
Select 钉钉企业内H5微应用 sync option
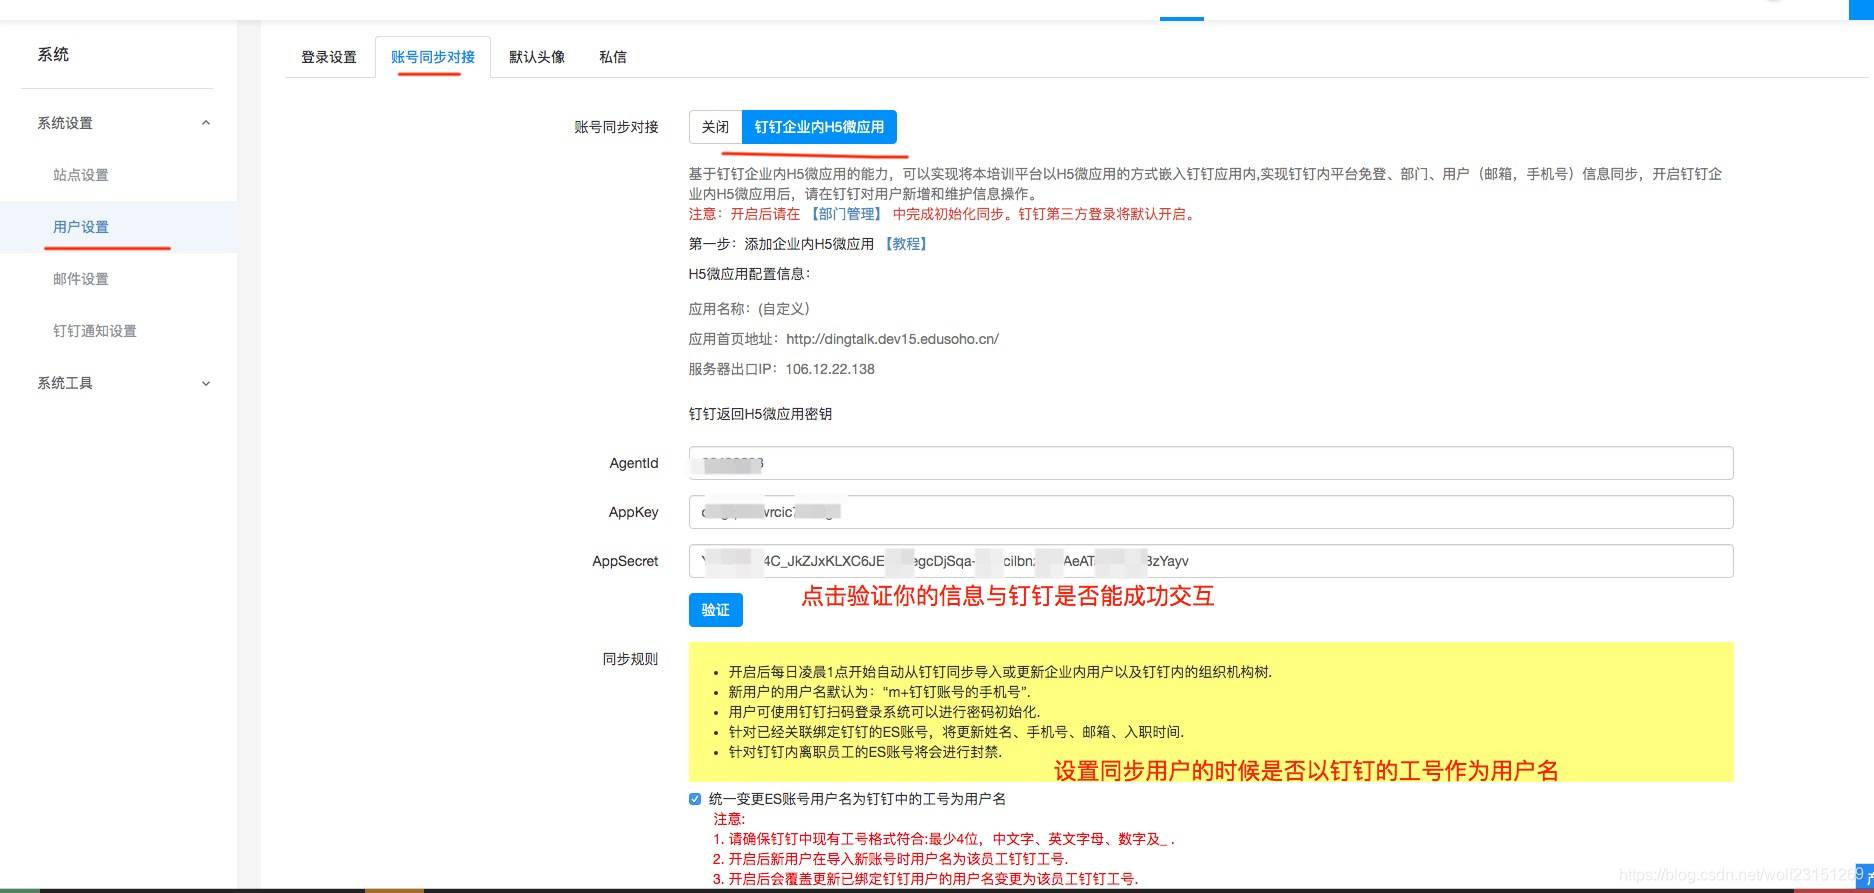pyautogui.click(x=819, y=127)
